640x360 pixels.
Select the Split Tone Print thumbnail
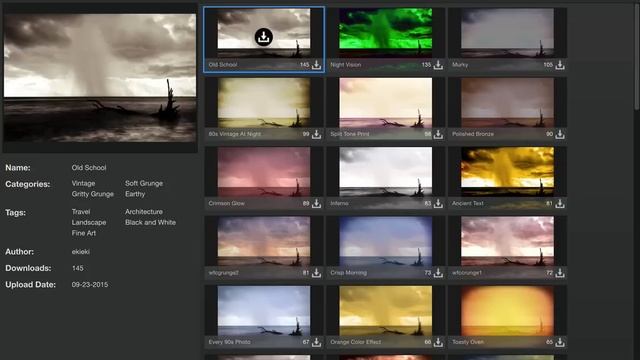pyautogui.click(x=385, y=102)
